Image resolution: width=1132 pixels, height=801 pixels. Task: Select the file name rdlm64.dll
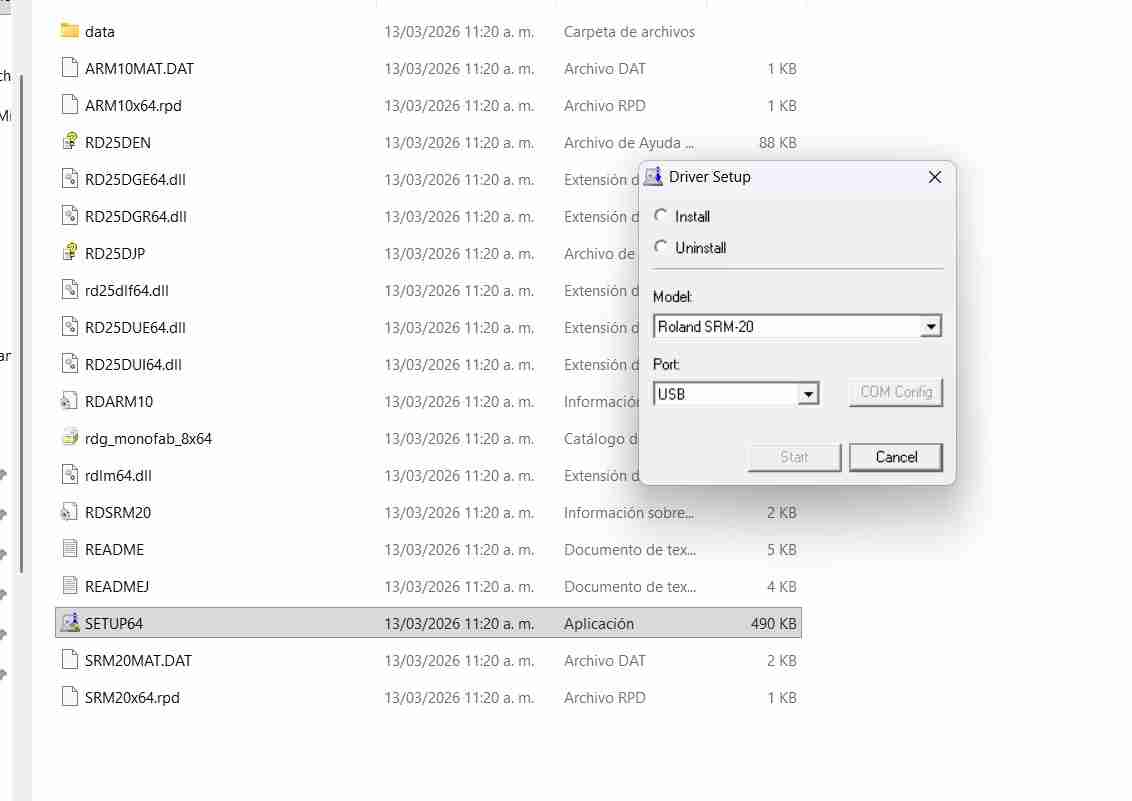coord(118,476)
